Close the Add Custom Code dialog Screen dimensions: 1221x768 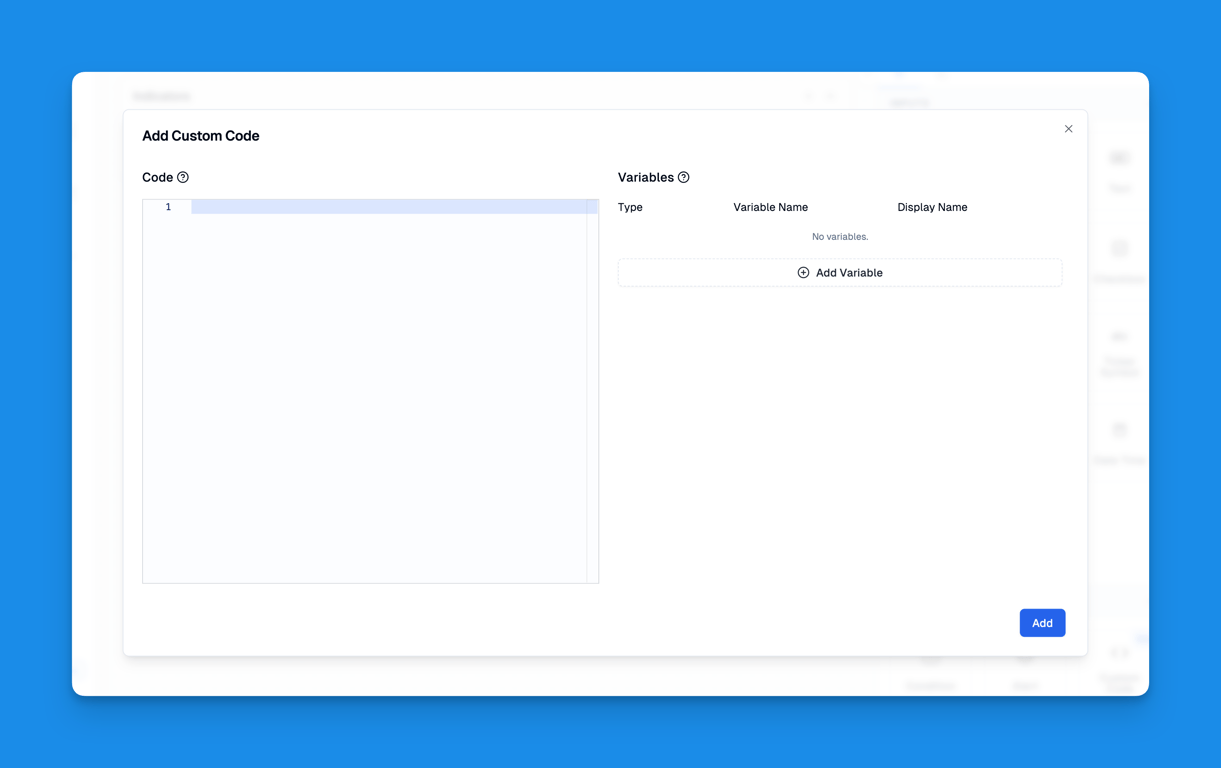1068,129
